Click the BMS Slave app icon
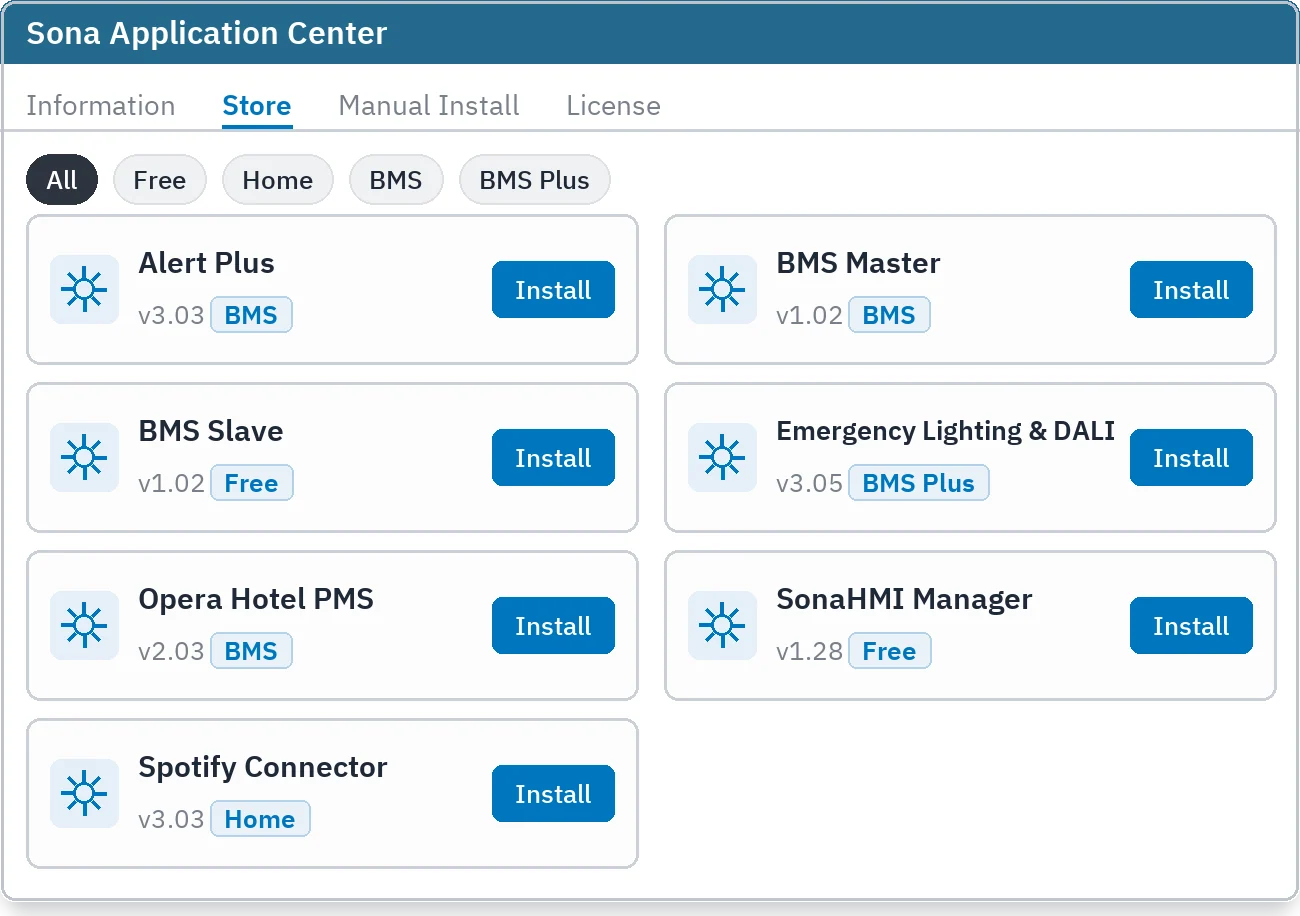This screenshot has height=916, width=1300. point(84,458)
